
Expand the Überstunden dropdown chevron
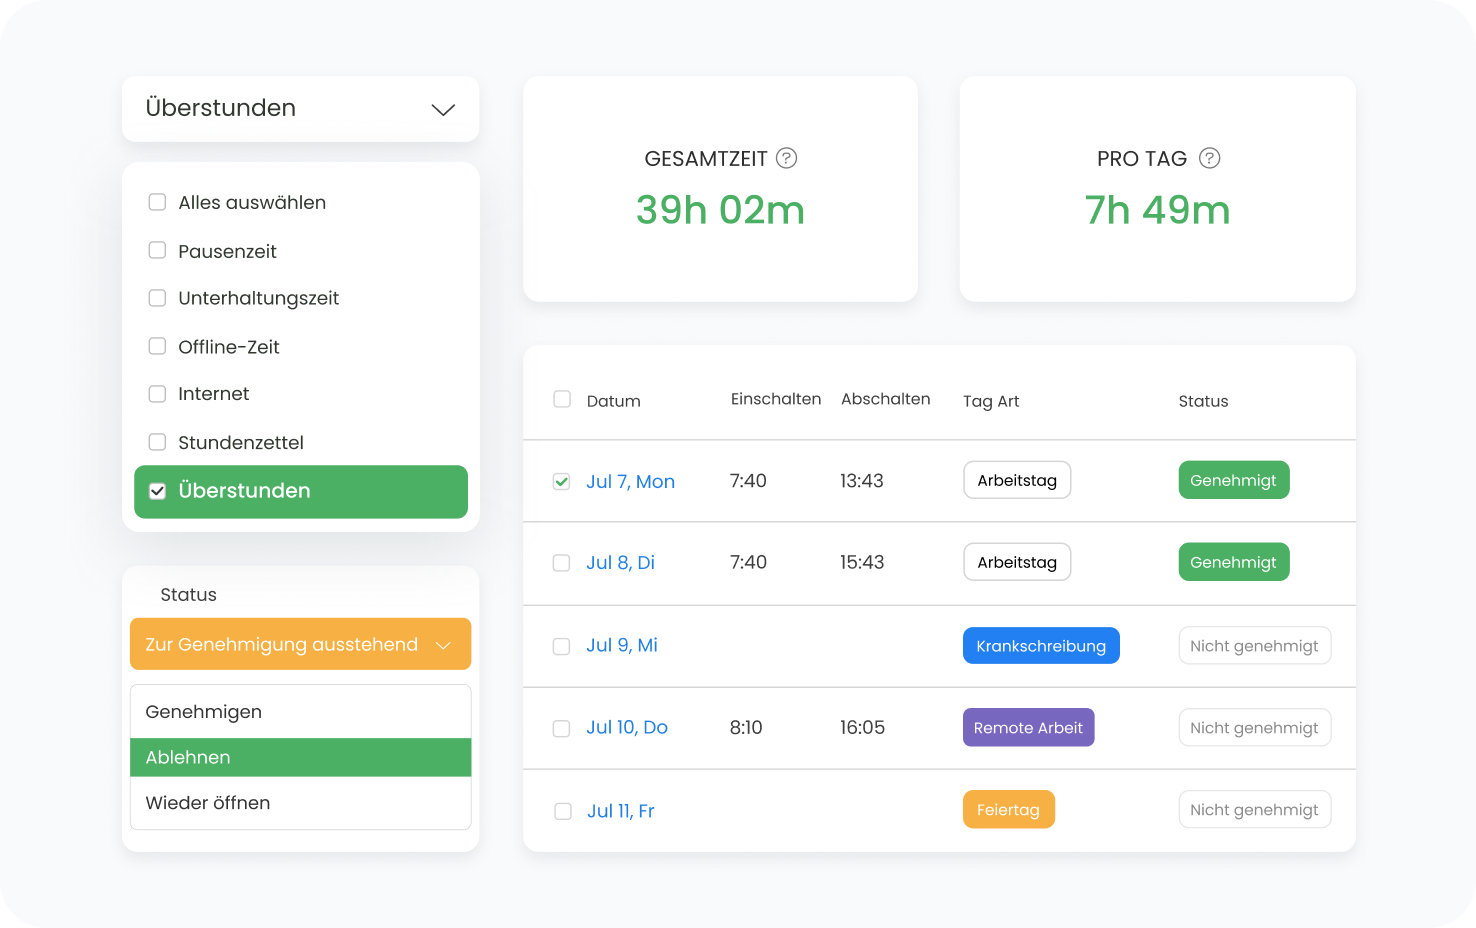(x=443, y=109)
